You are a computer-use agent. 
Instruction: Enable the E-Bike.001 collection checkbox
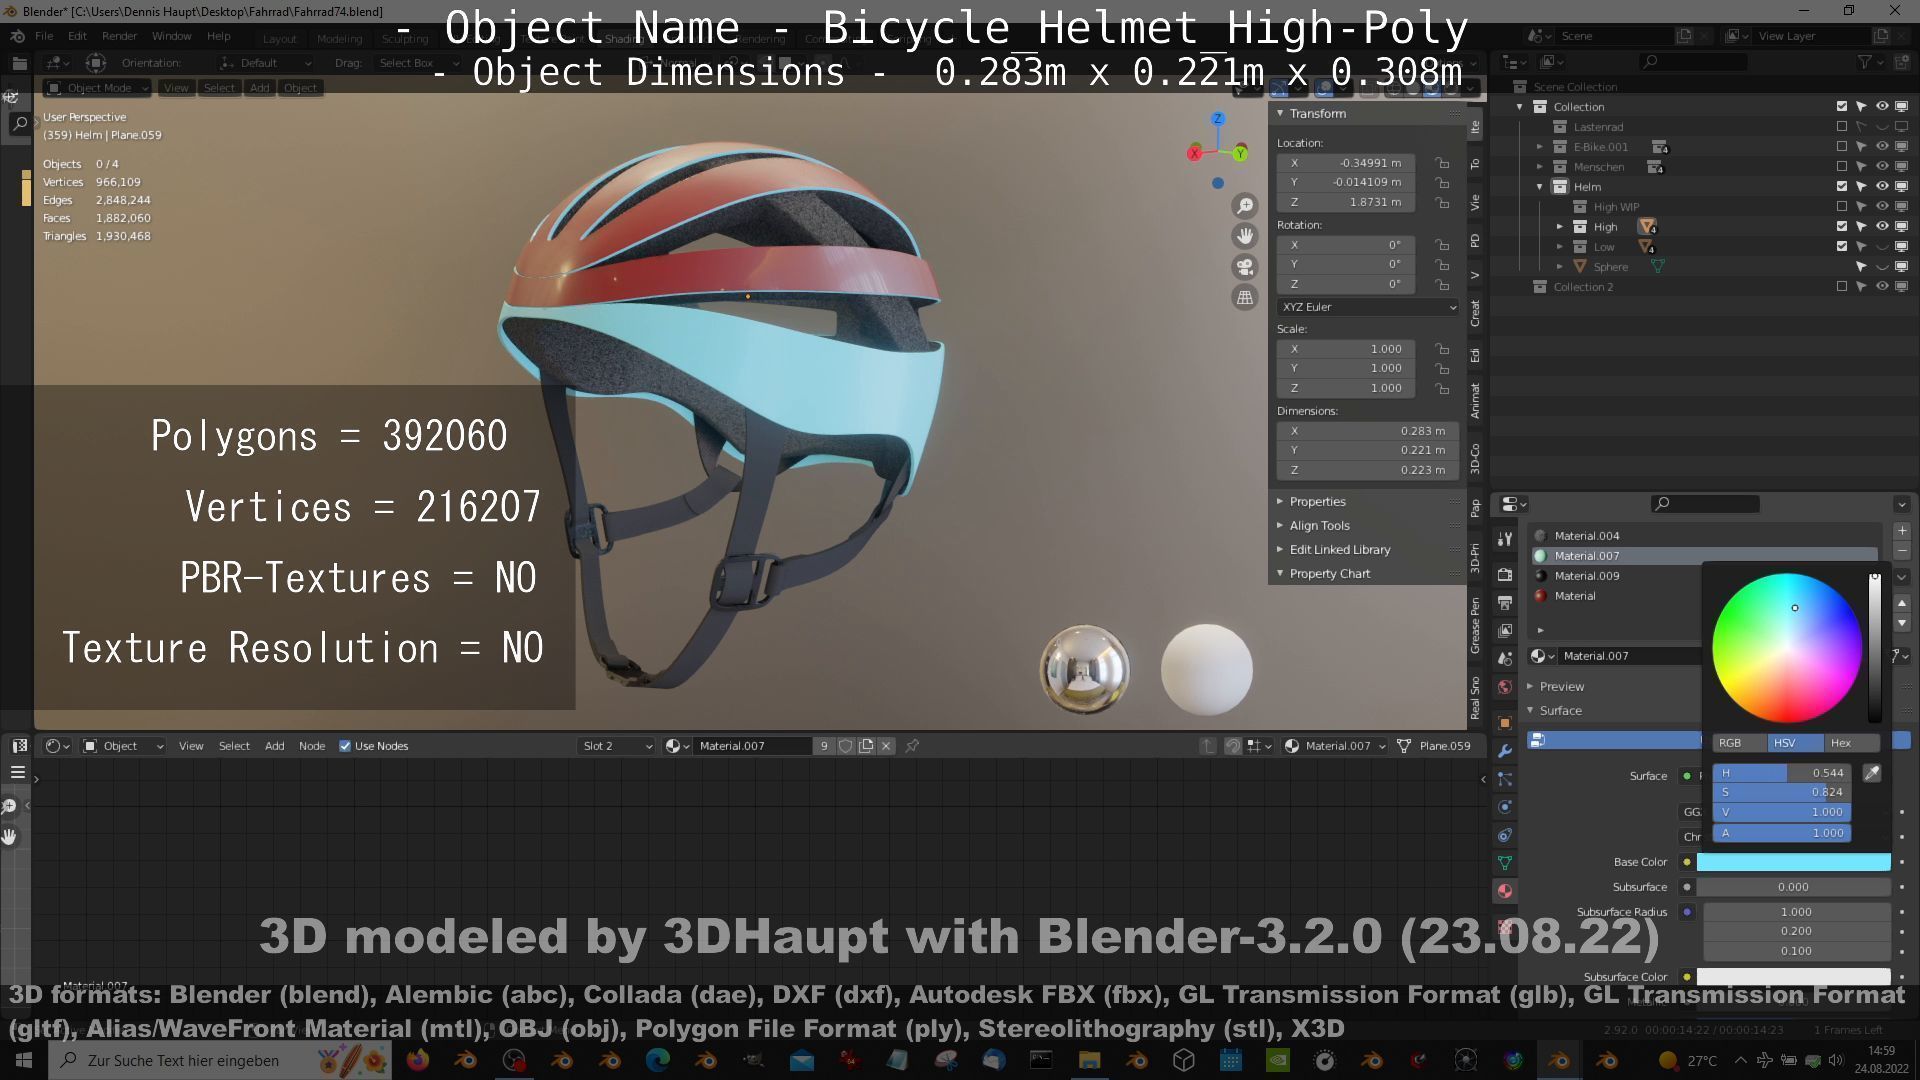coord(1842,147)
